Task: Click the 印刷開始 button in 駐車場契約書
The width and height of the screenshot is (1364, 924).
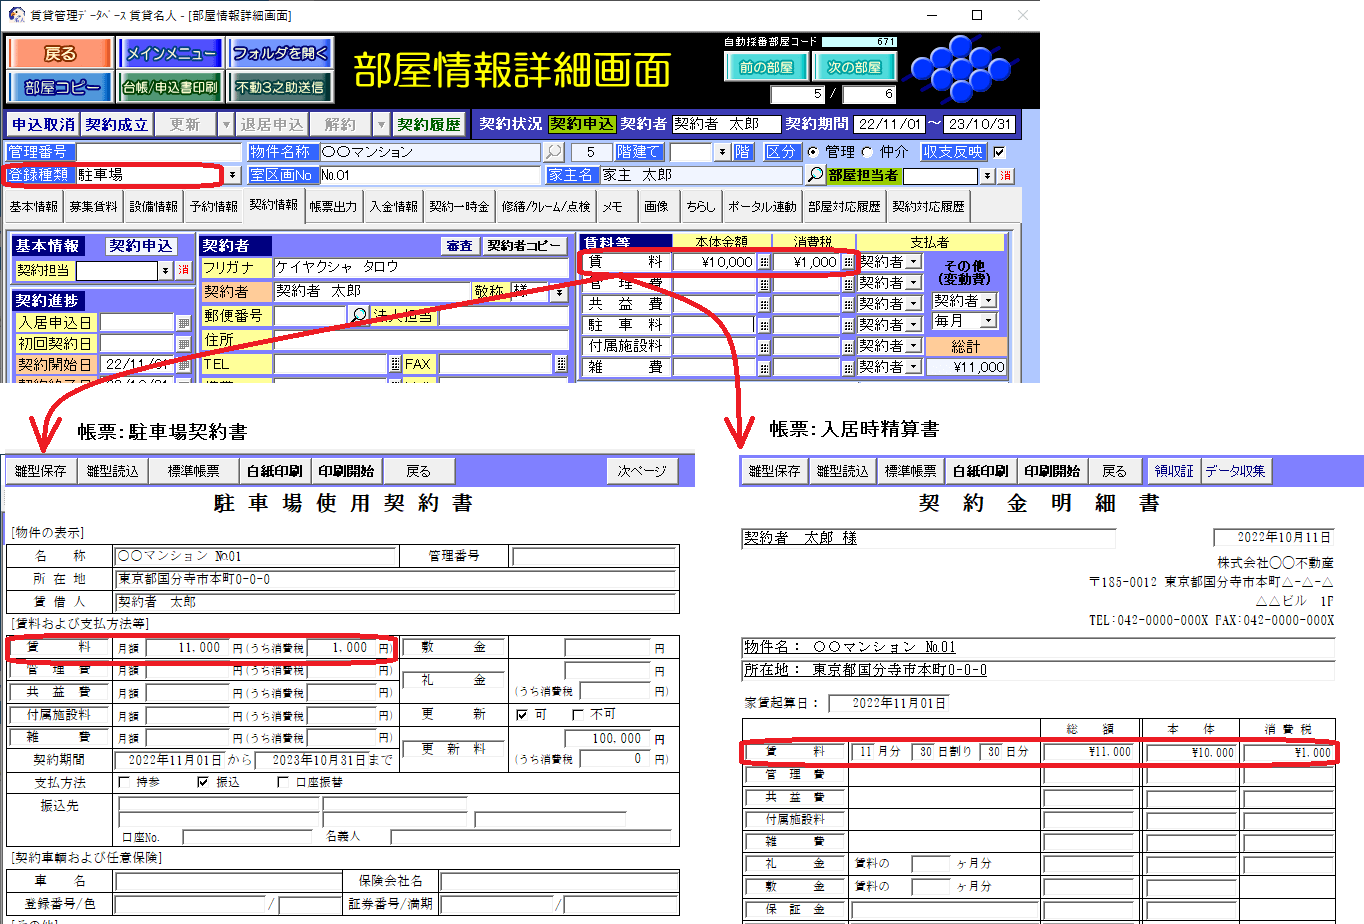Action: click(x=346, y=471)
